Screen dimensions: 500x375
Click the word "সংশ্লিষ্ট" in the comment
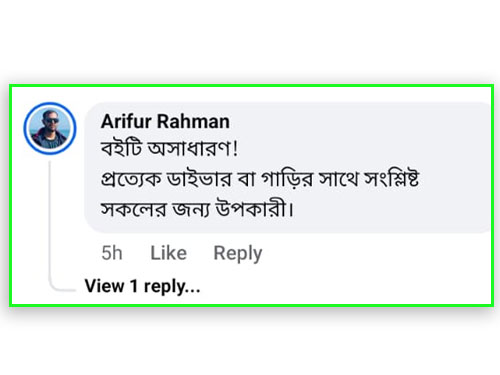(x=391, y=179)
